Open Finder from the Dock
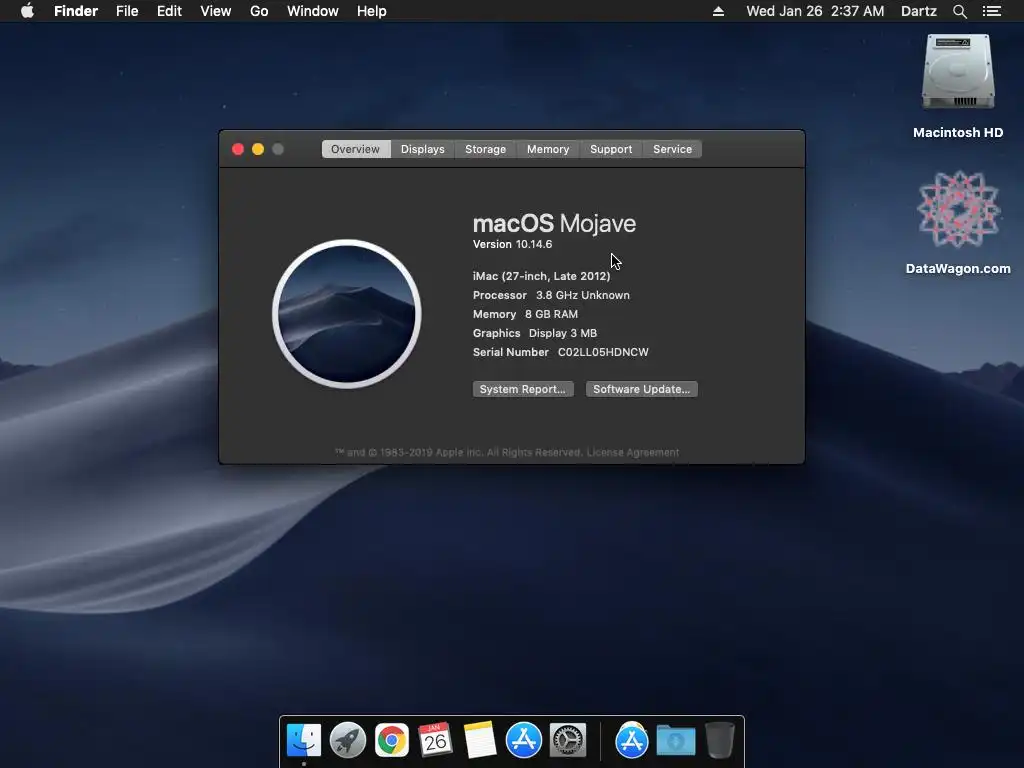Screen dimensions: 1024x768 [304, 741]
